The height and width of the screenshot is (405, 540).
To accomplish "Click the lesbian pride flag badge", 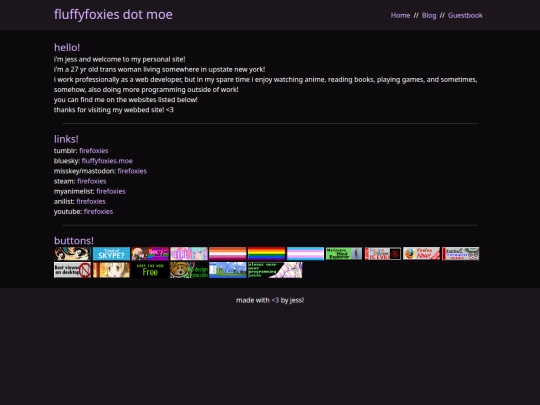I will 228,254.
